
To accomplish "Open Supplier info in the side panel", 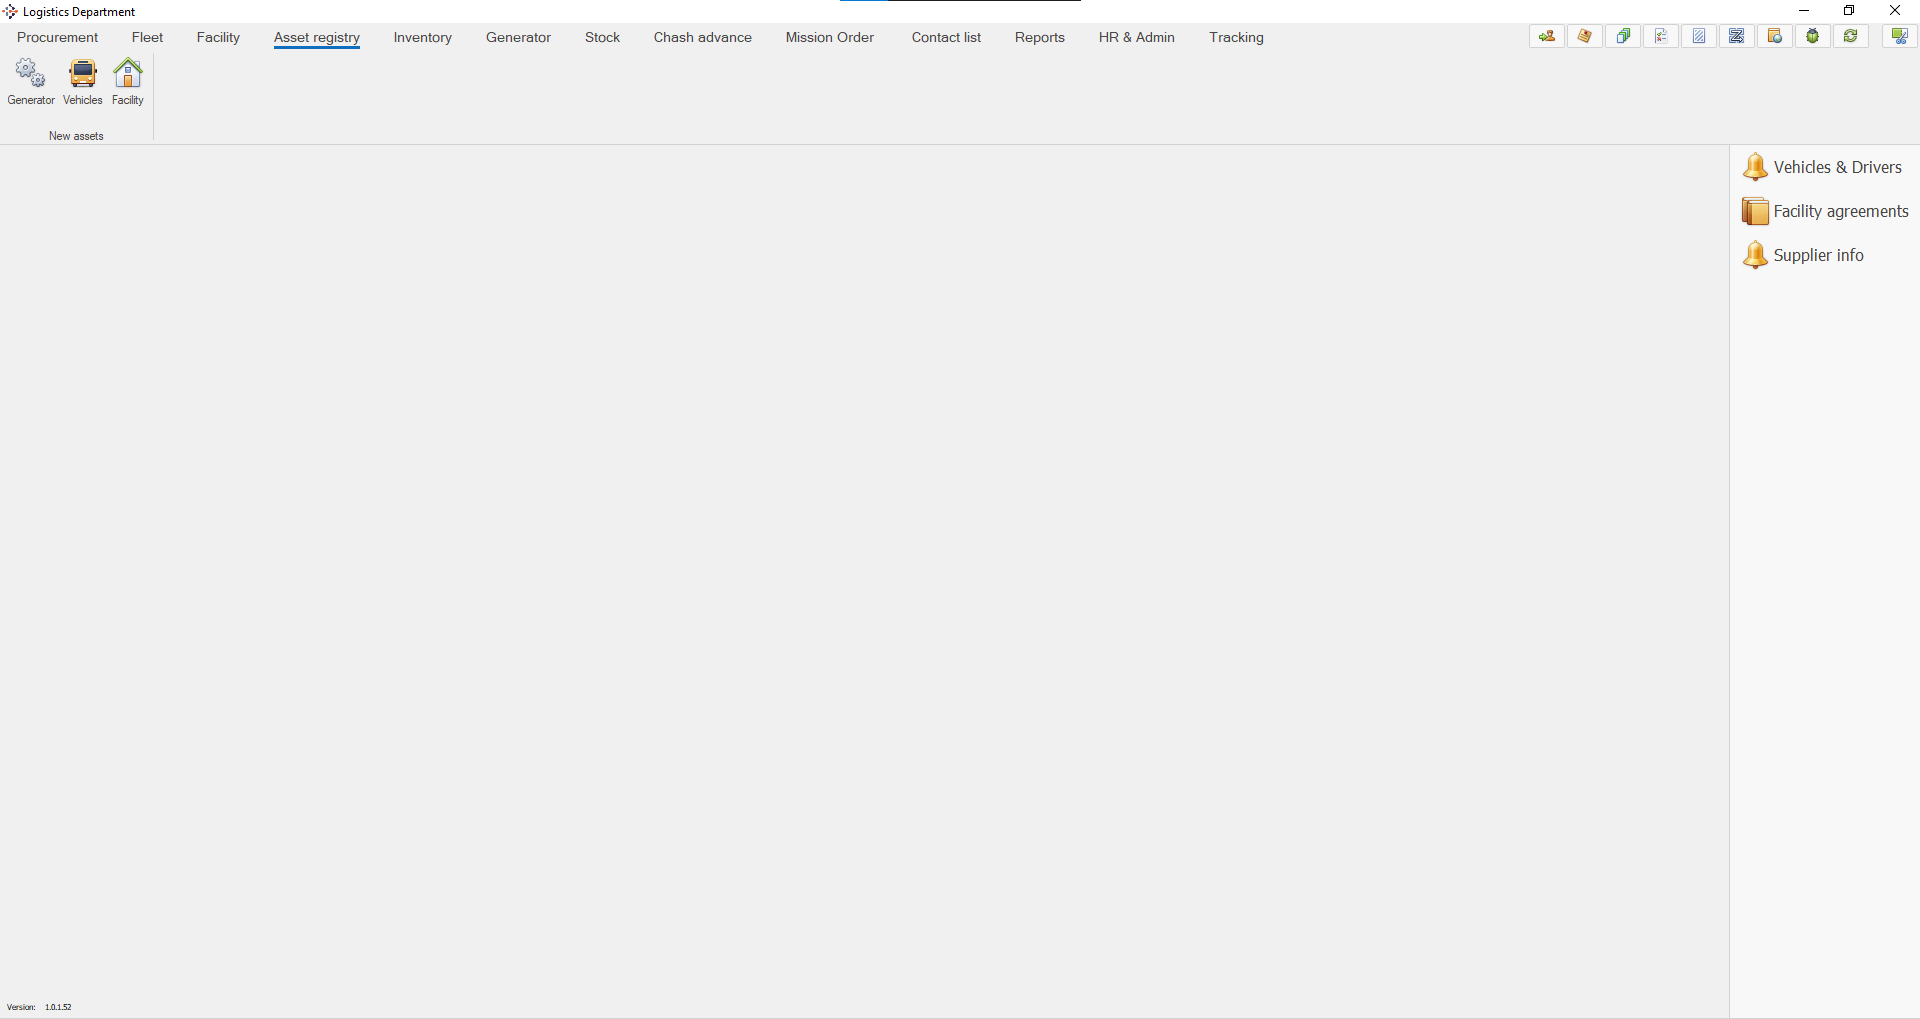I will (1817, 255).
